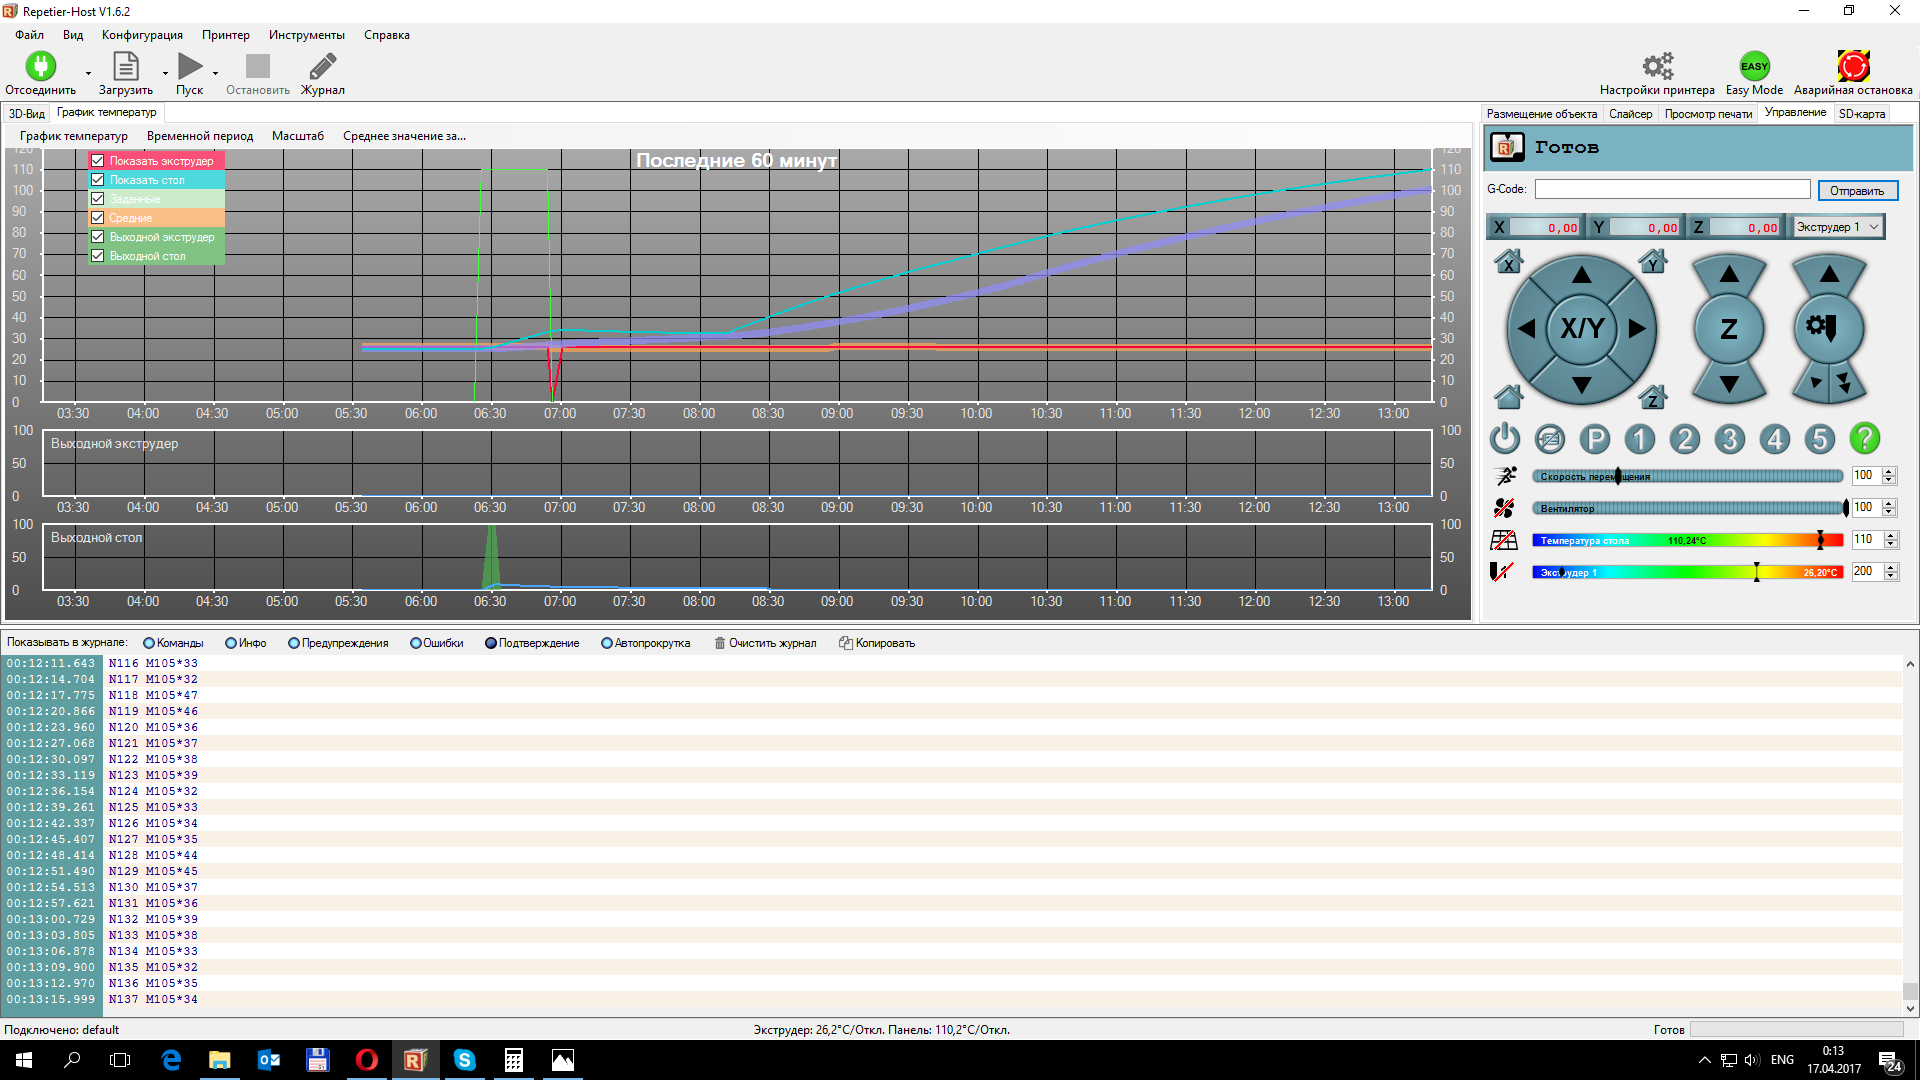The image size is (1920, 1080).
Task: Click the Emergency Stop (Аварийная остановка) icon
Action: pyautogui.click(x=1852, y=67)
